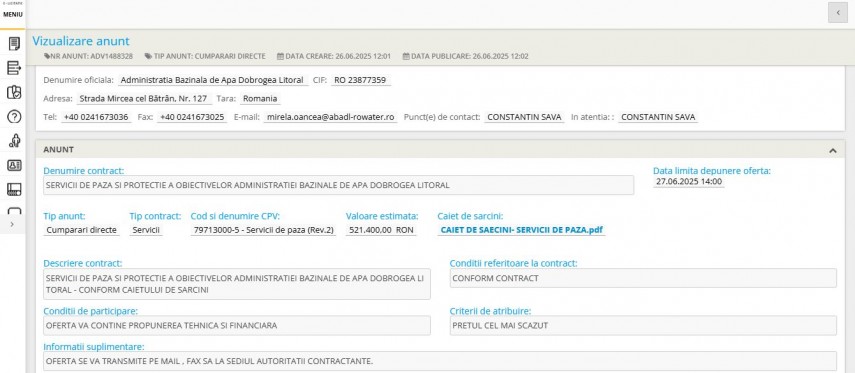The image size is (855, 373).
Task: Click the list with arrow sidebar icon
Action: click(x=14, y=68)
